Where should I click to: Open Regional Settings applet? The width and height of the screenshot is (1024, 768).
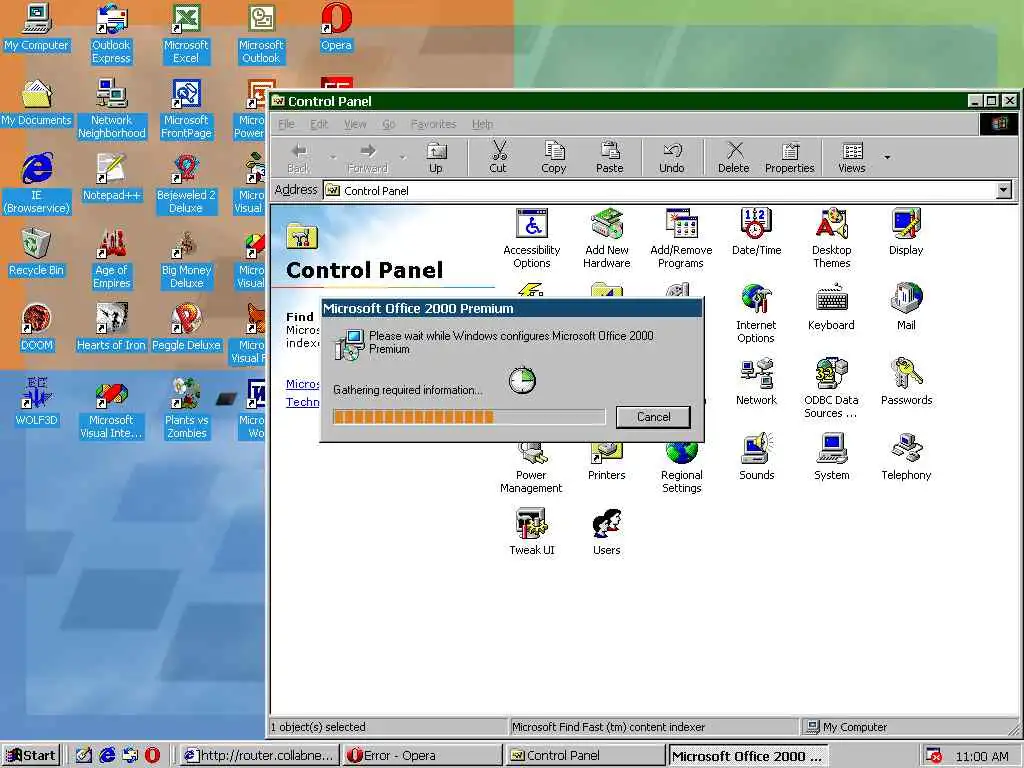click(x=681, y=468)
